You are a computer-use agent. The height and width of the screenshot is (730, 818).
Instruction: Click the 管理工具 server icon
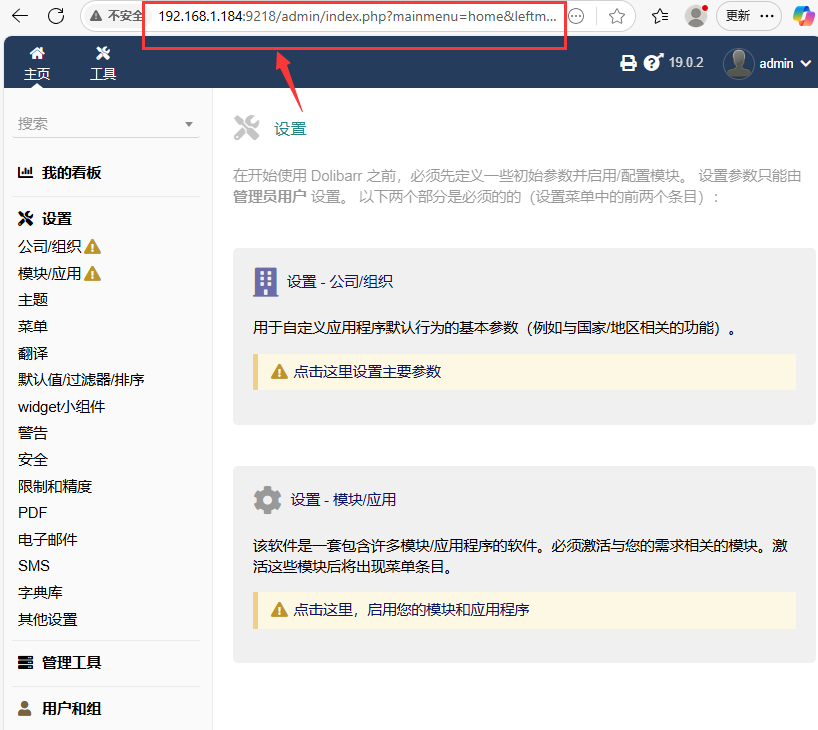25,663
